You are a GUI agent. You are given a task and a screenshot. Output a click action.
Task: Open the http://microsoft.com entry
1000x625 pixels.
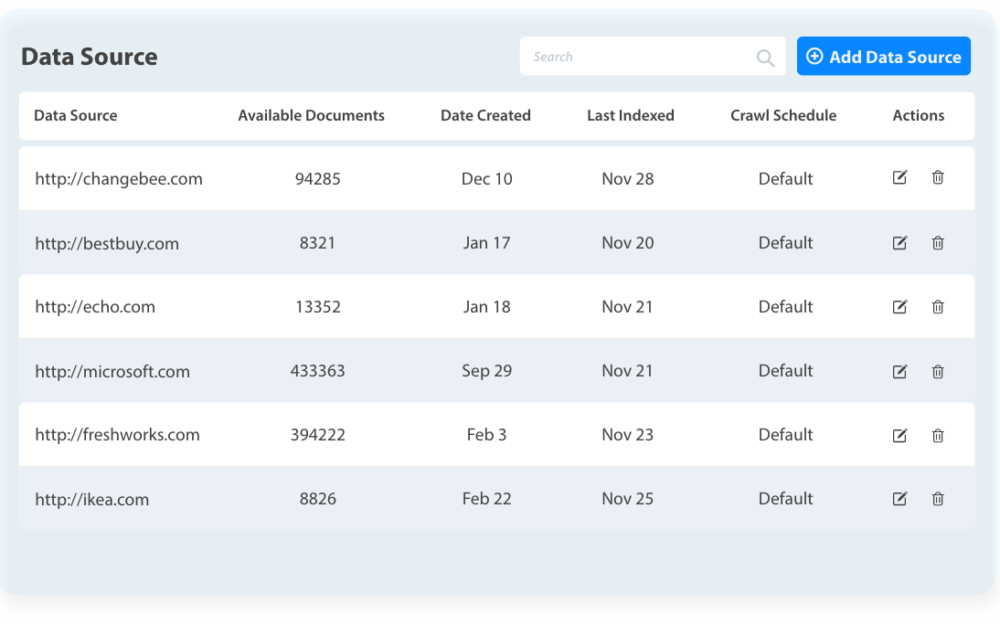pyautogui.click(x=112, y=371)
